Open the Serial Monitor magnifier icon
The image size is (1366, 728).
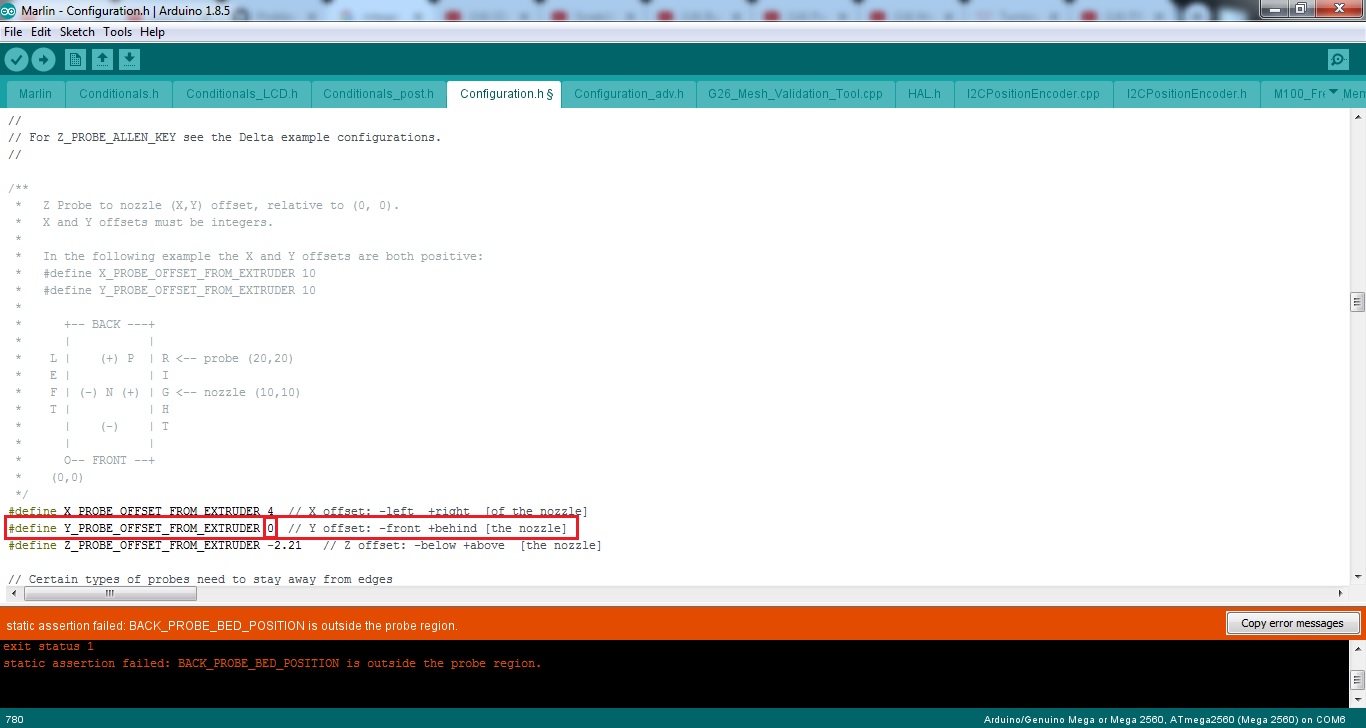click(1338, 60)
